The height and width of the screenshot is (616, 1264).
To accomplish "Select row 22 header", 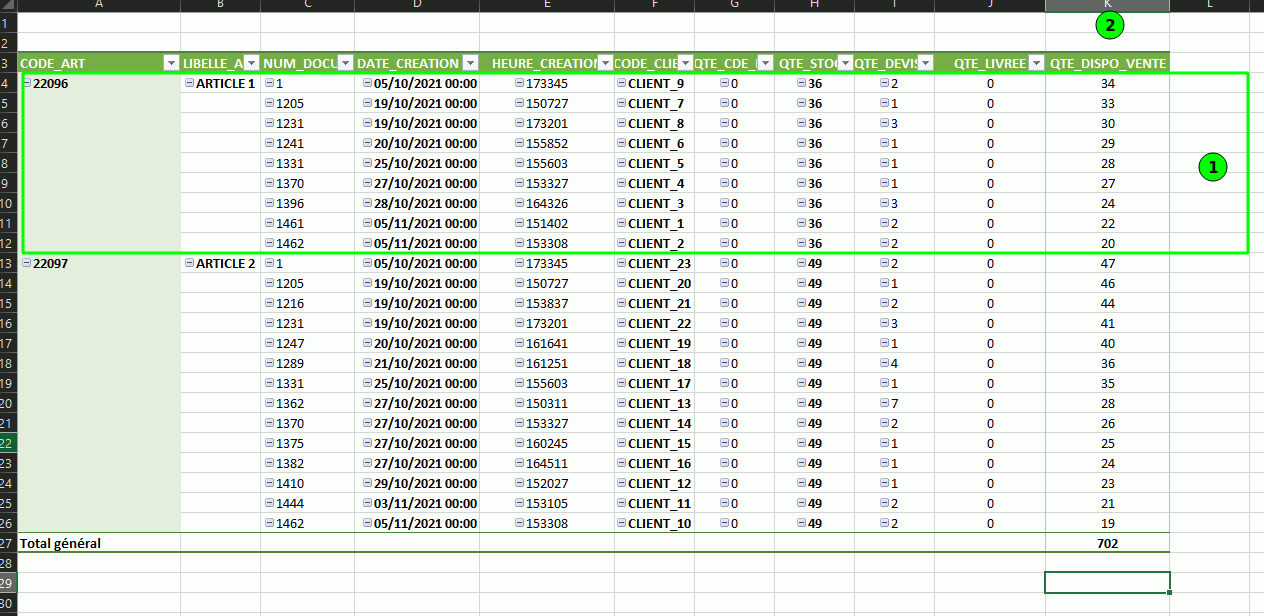I will click(8, 443).
